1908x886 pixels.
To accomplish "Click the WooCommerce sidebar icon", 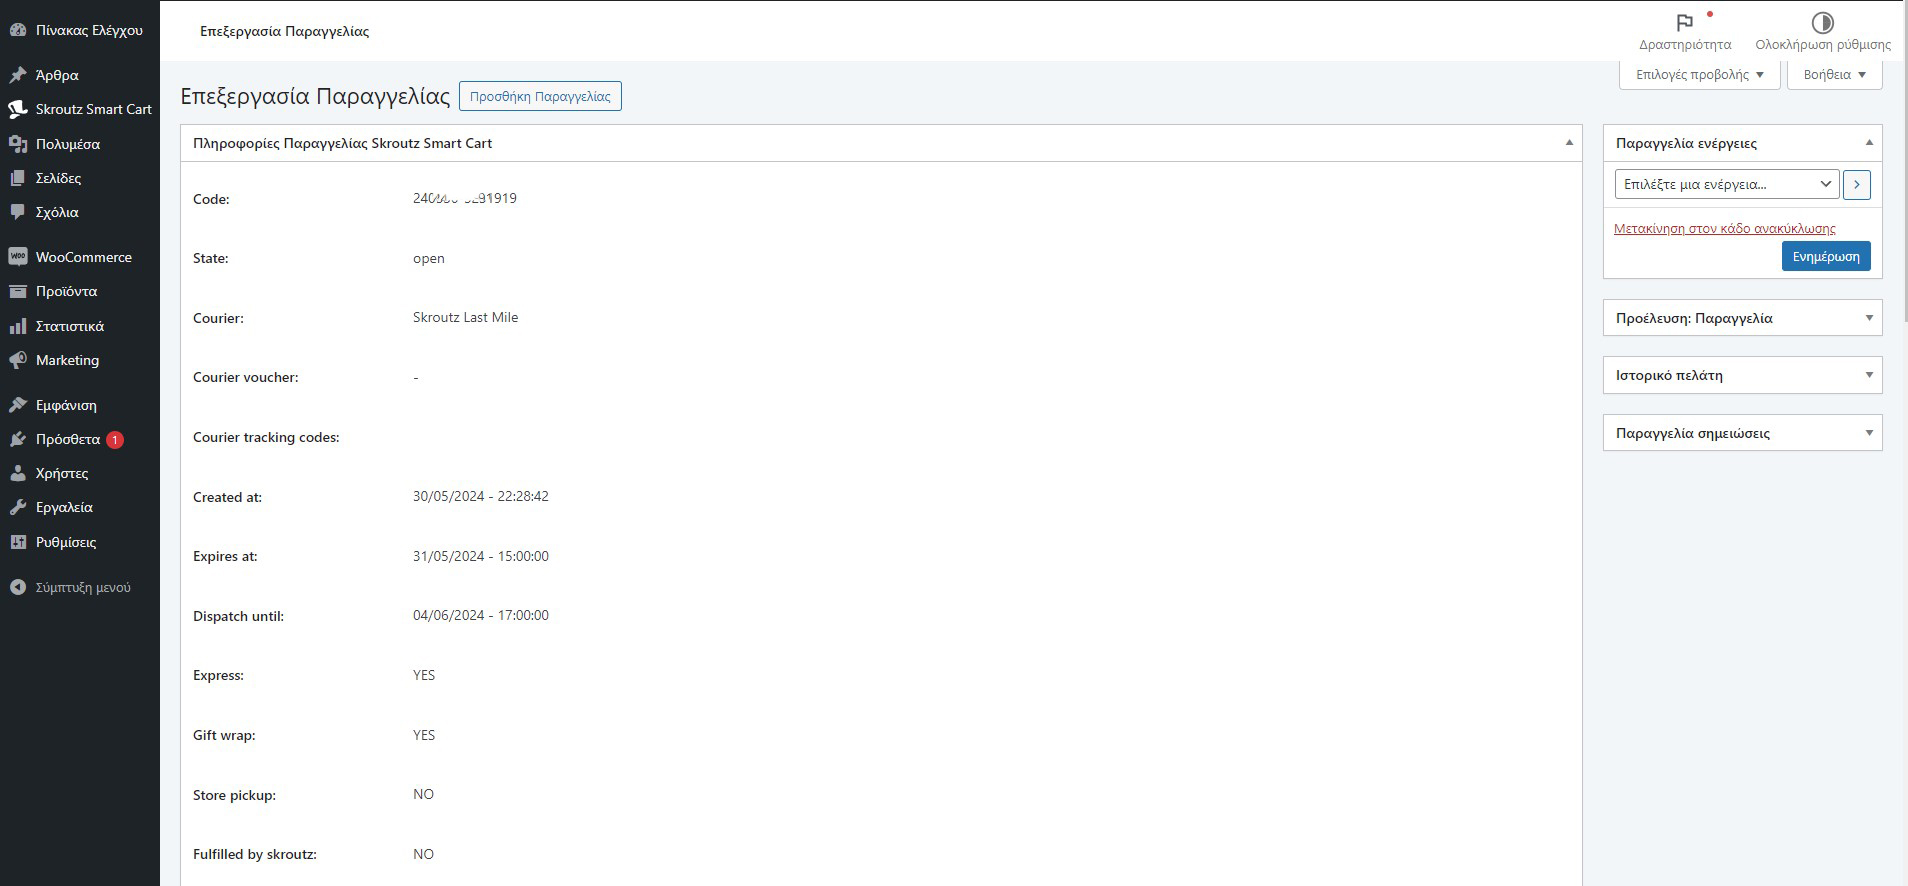I will [17, 257].
